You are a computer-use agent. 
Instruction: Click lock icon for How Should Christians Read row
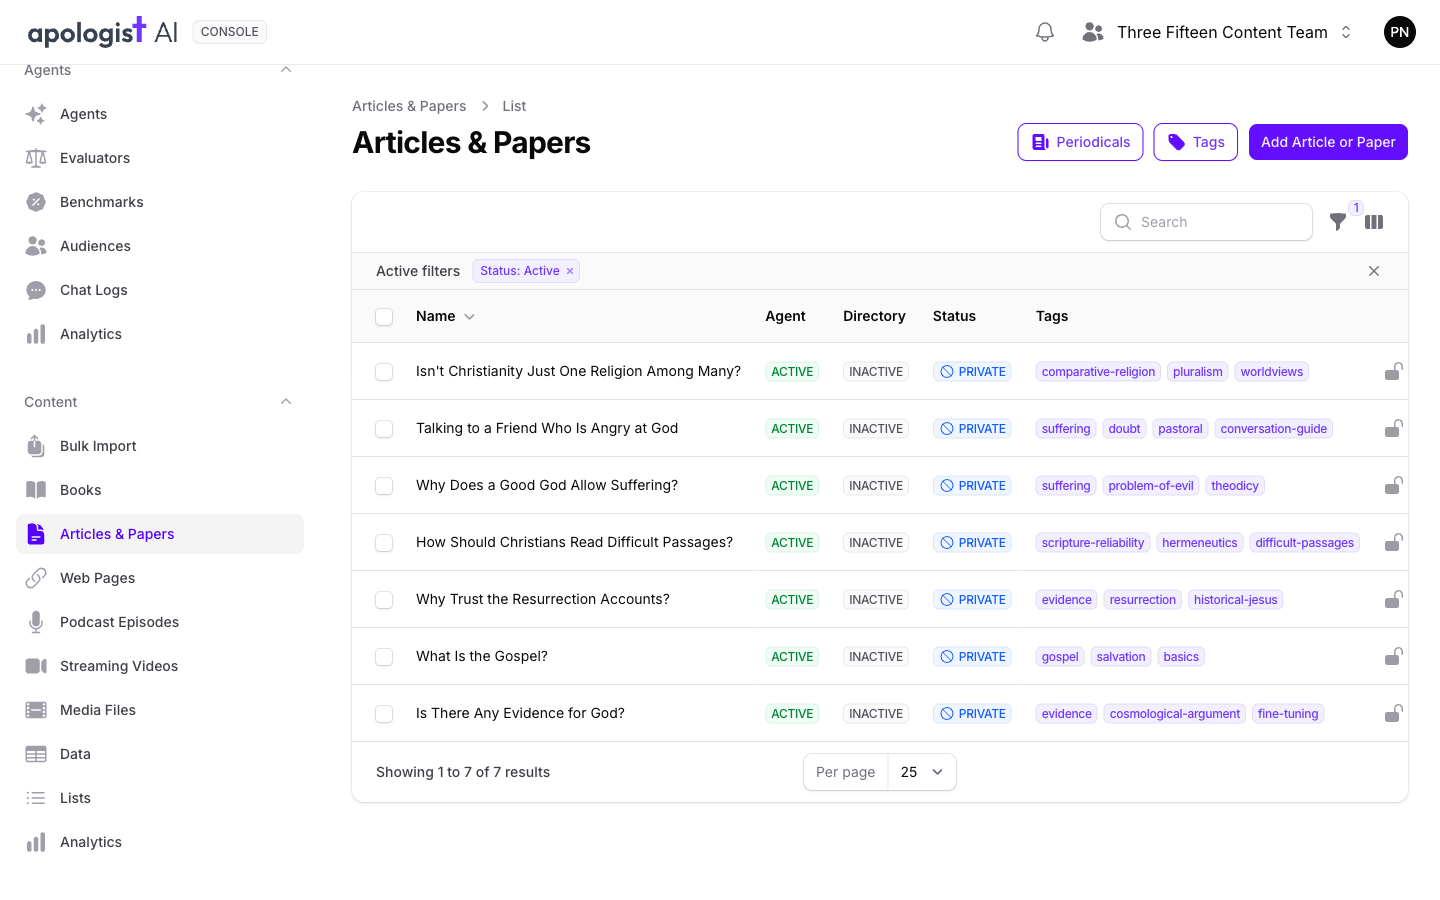[x=1393, y=542]
